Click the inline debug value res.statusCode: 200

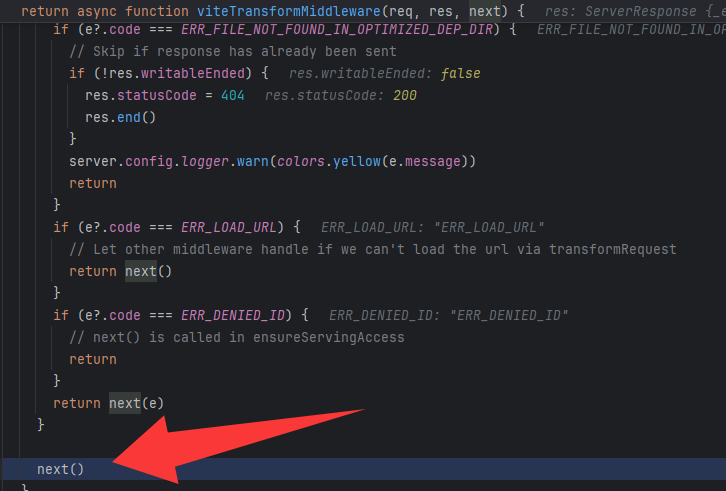341,95
